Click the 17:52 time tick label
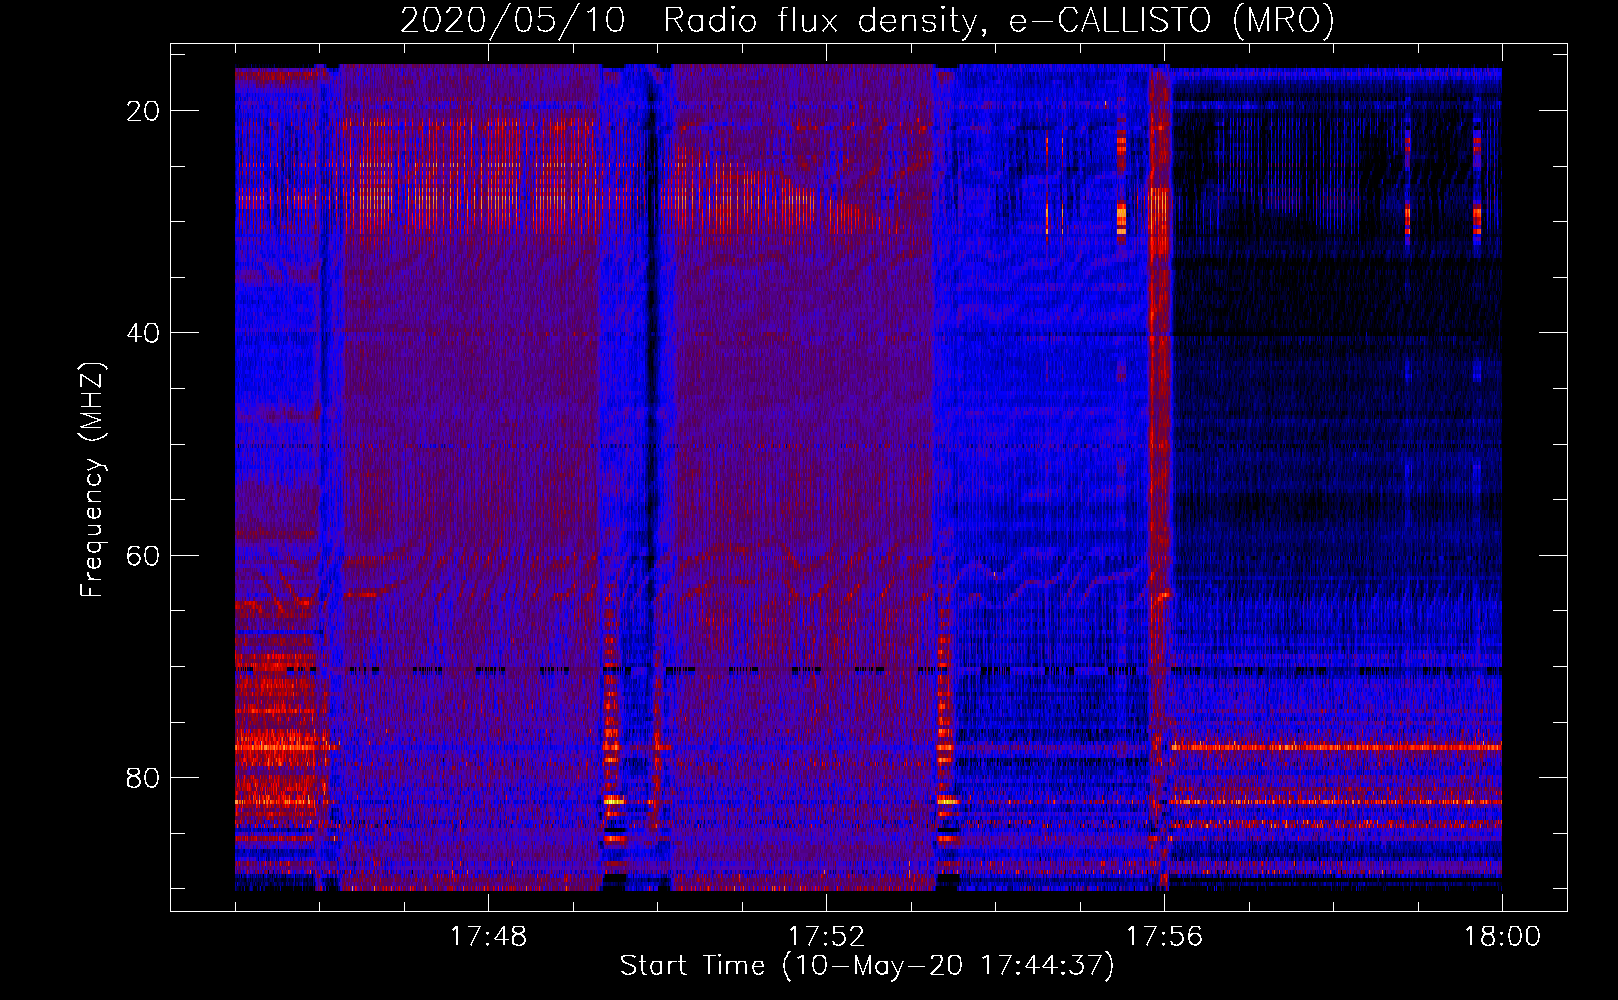 (826, 937)
